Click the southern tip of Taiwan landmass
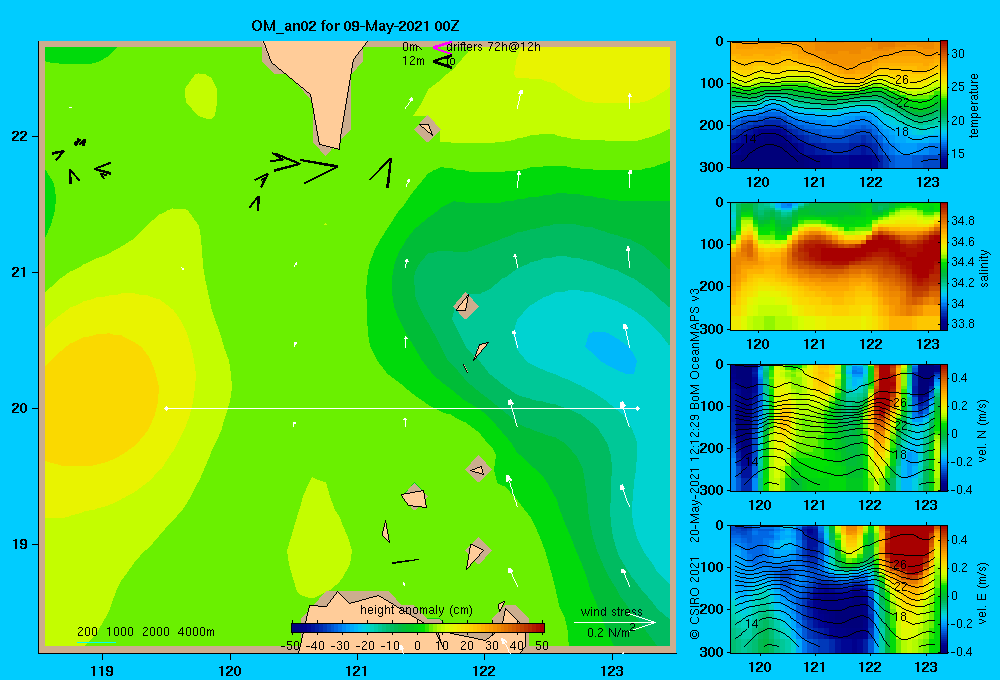The image size is (1000, 680). click(329, 140)
